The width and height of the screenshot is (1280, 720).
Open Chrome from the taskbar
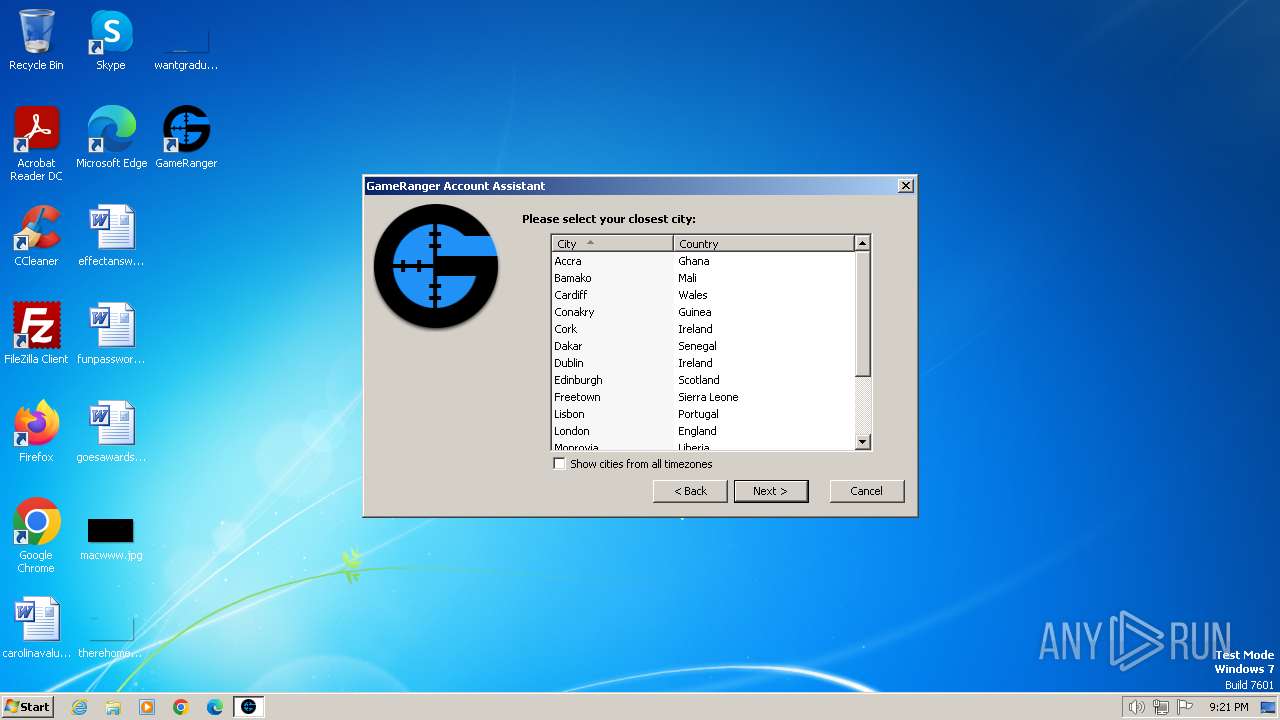[181, 707]
